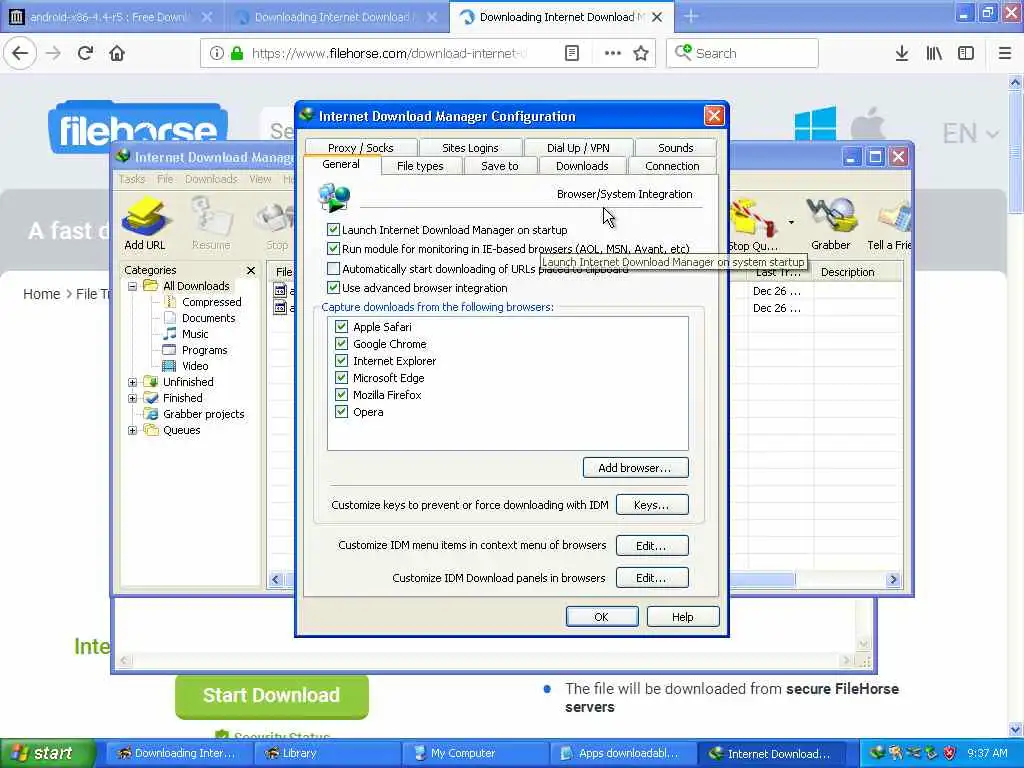Collapse All Downloads tree node
This screenshot has width=1024, height=768.
pyautogui.click(x=133, y=286)
